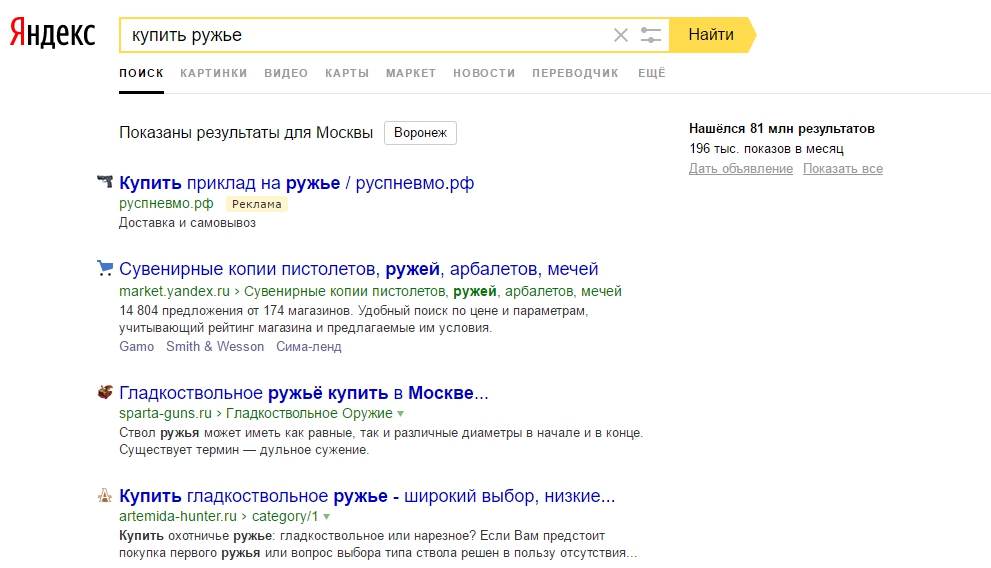Click snippet 'Купить охотничье ружье: гладкоствольное'

(378, 544)
